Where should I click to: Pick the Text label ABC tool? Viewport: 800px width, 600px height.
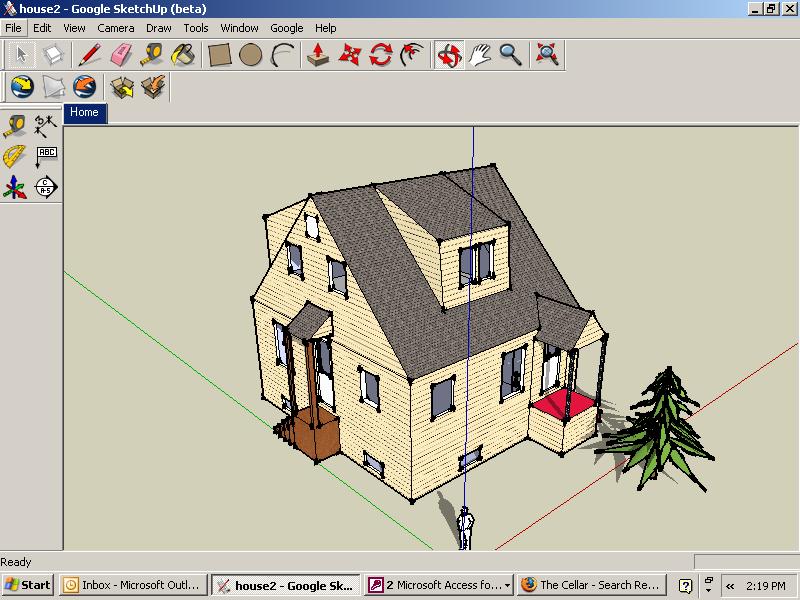pyautogui.click(x=46, y=156)
